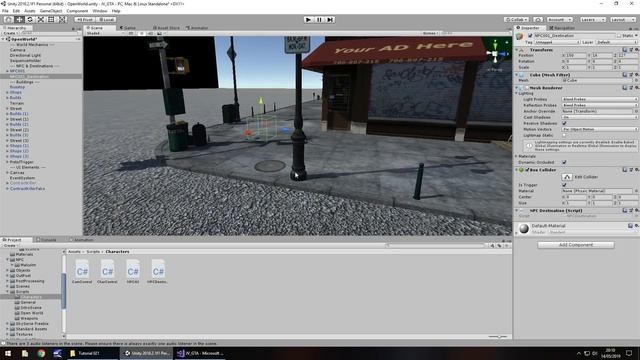The image size is (640, 360).
Task: Open the Motion Vectors dropdown
Action: click(599, 129)
